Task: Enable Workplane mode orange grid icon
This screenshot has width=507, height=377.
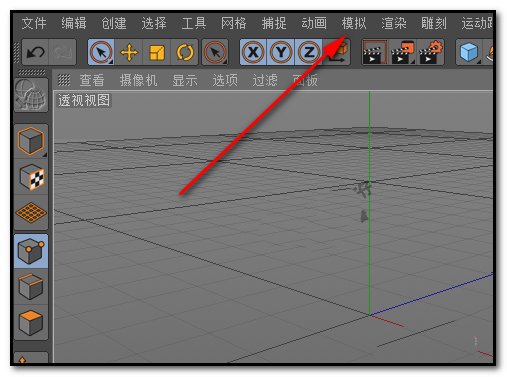Action: click(31, 212)
